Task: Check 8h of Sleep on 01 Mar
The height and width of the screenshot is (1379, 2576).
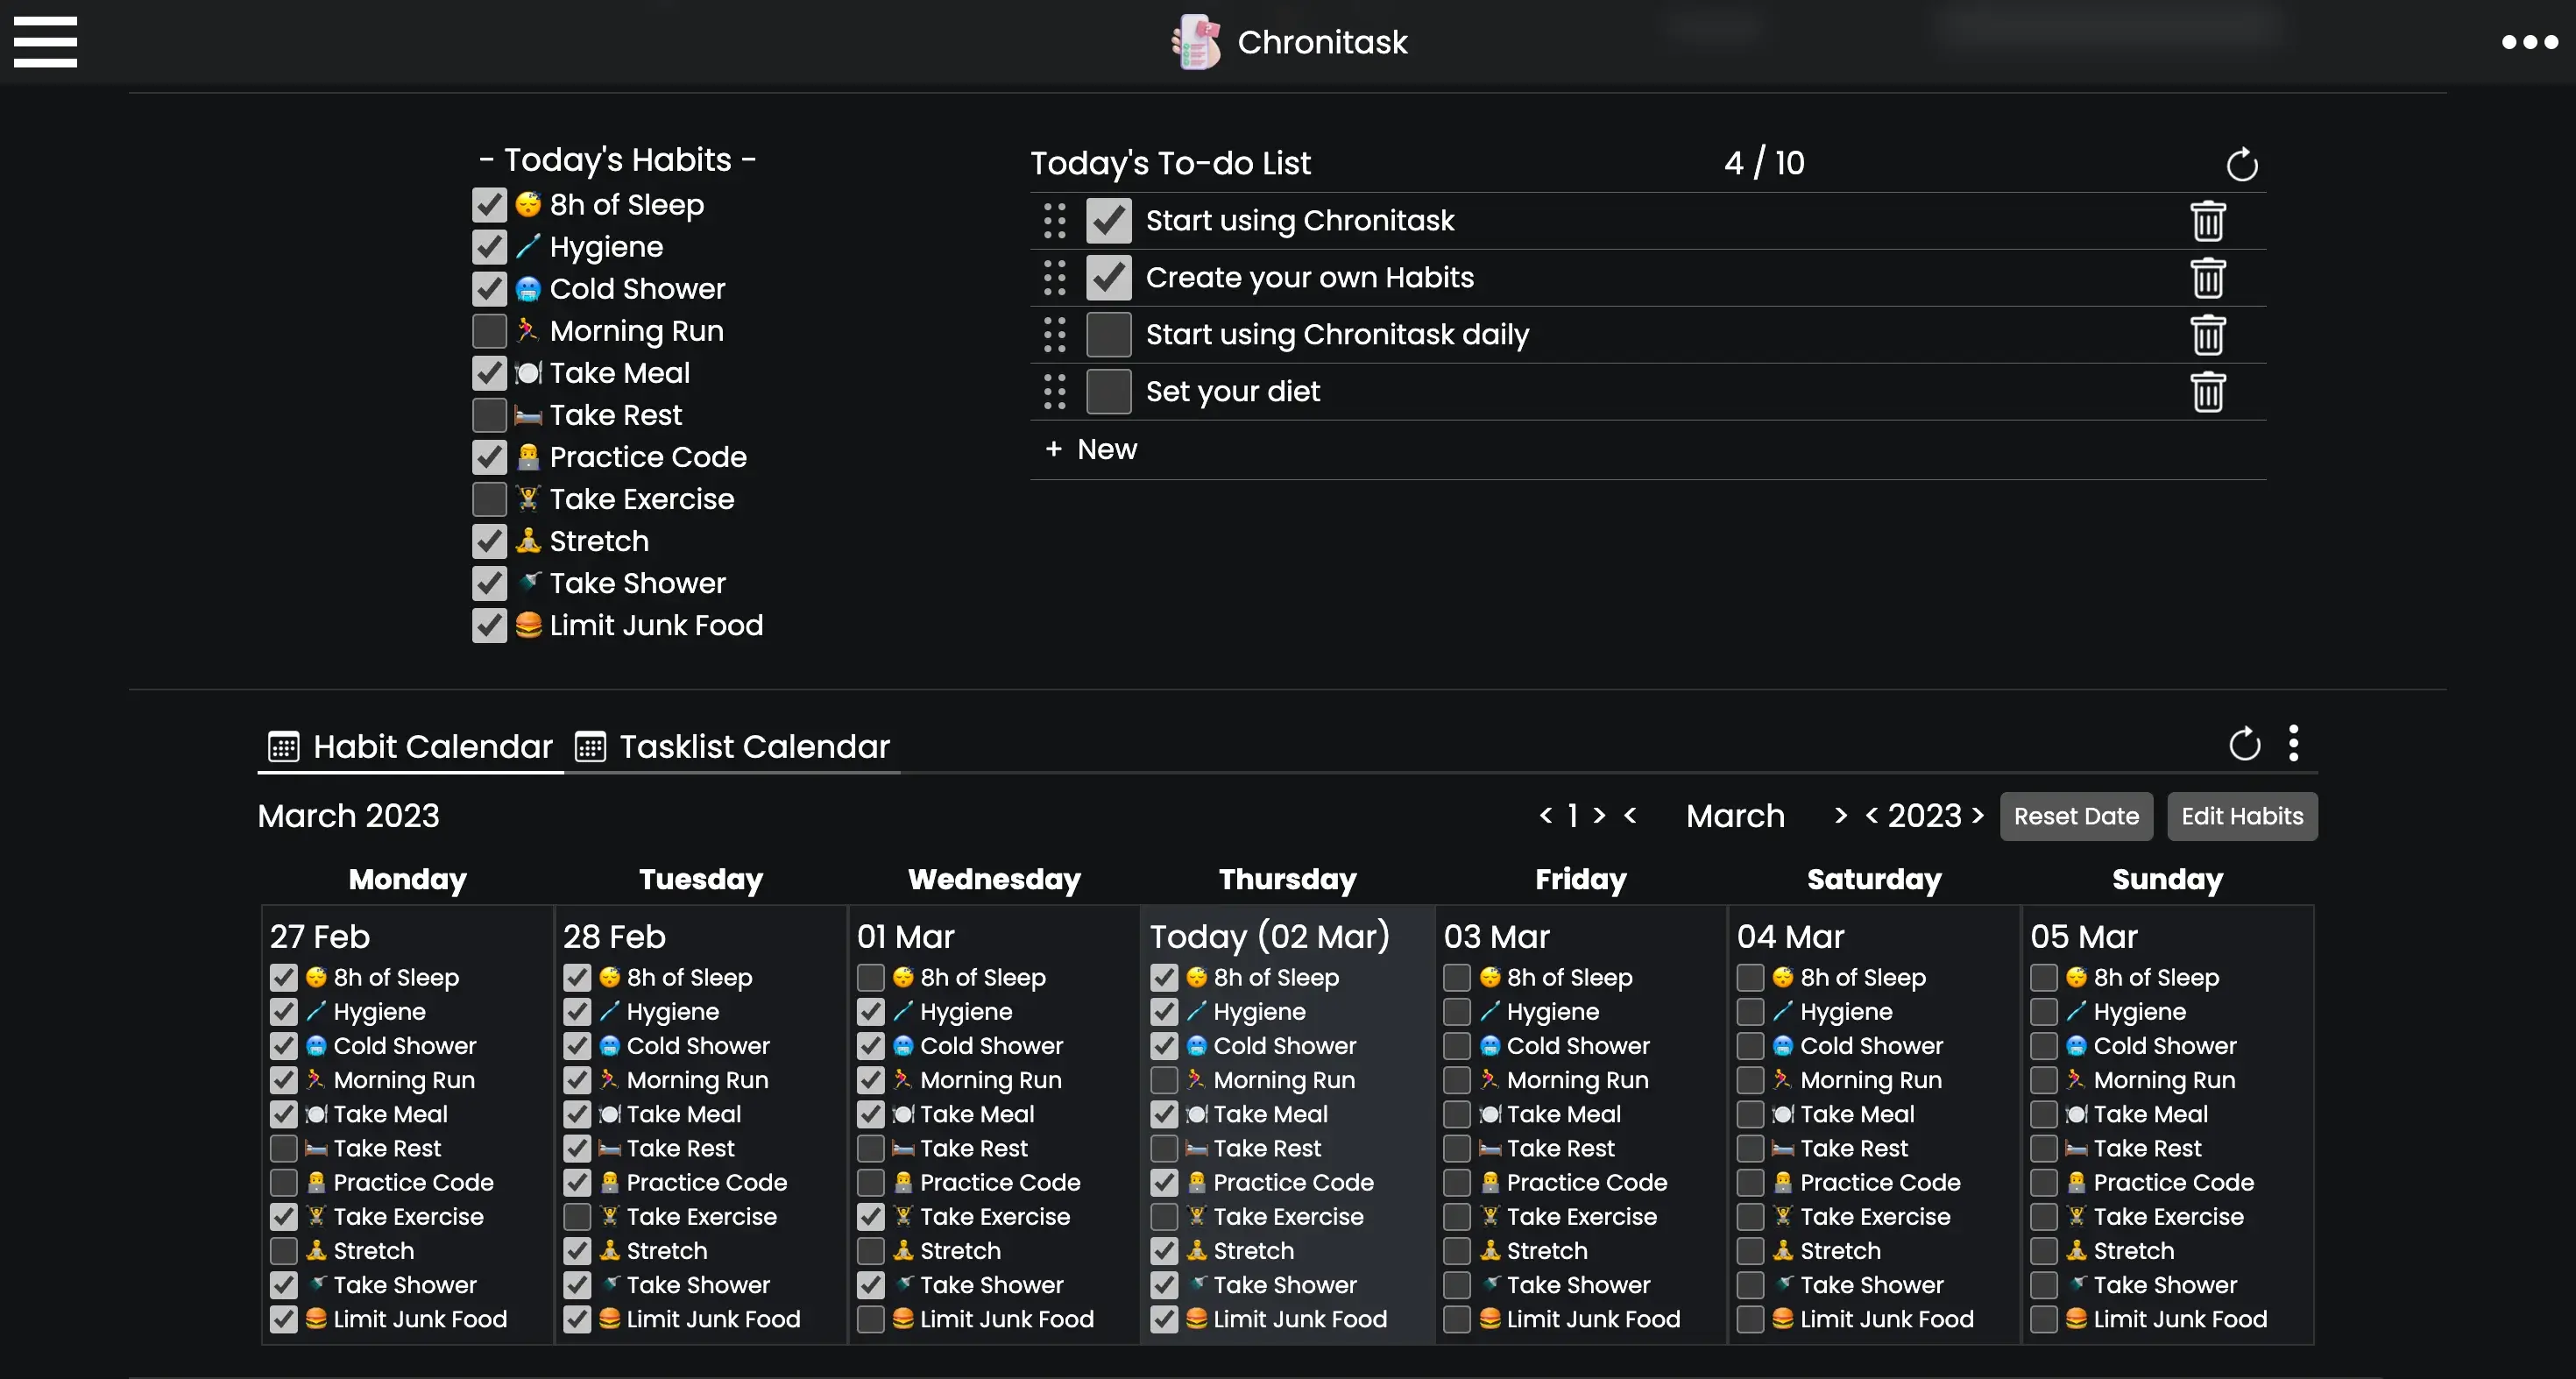Action: (871, 977)
